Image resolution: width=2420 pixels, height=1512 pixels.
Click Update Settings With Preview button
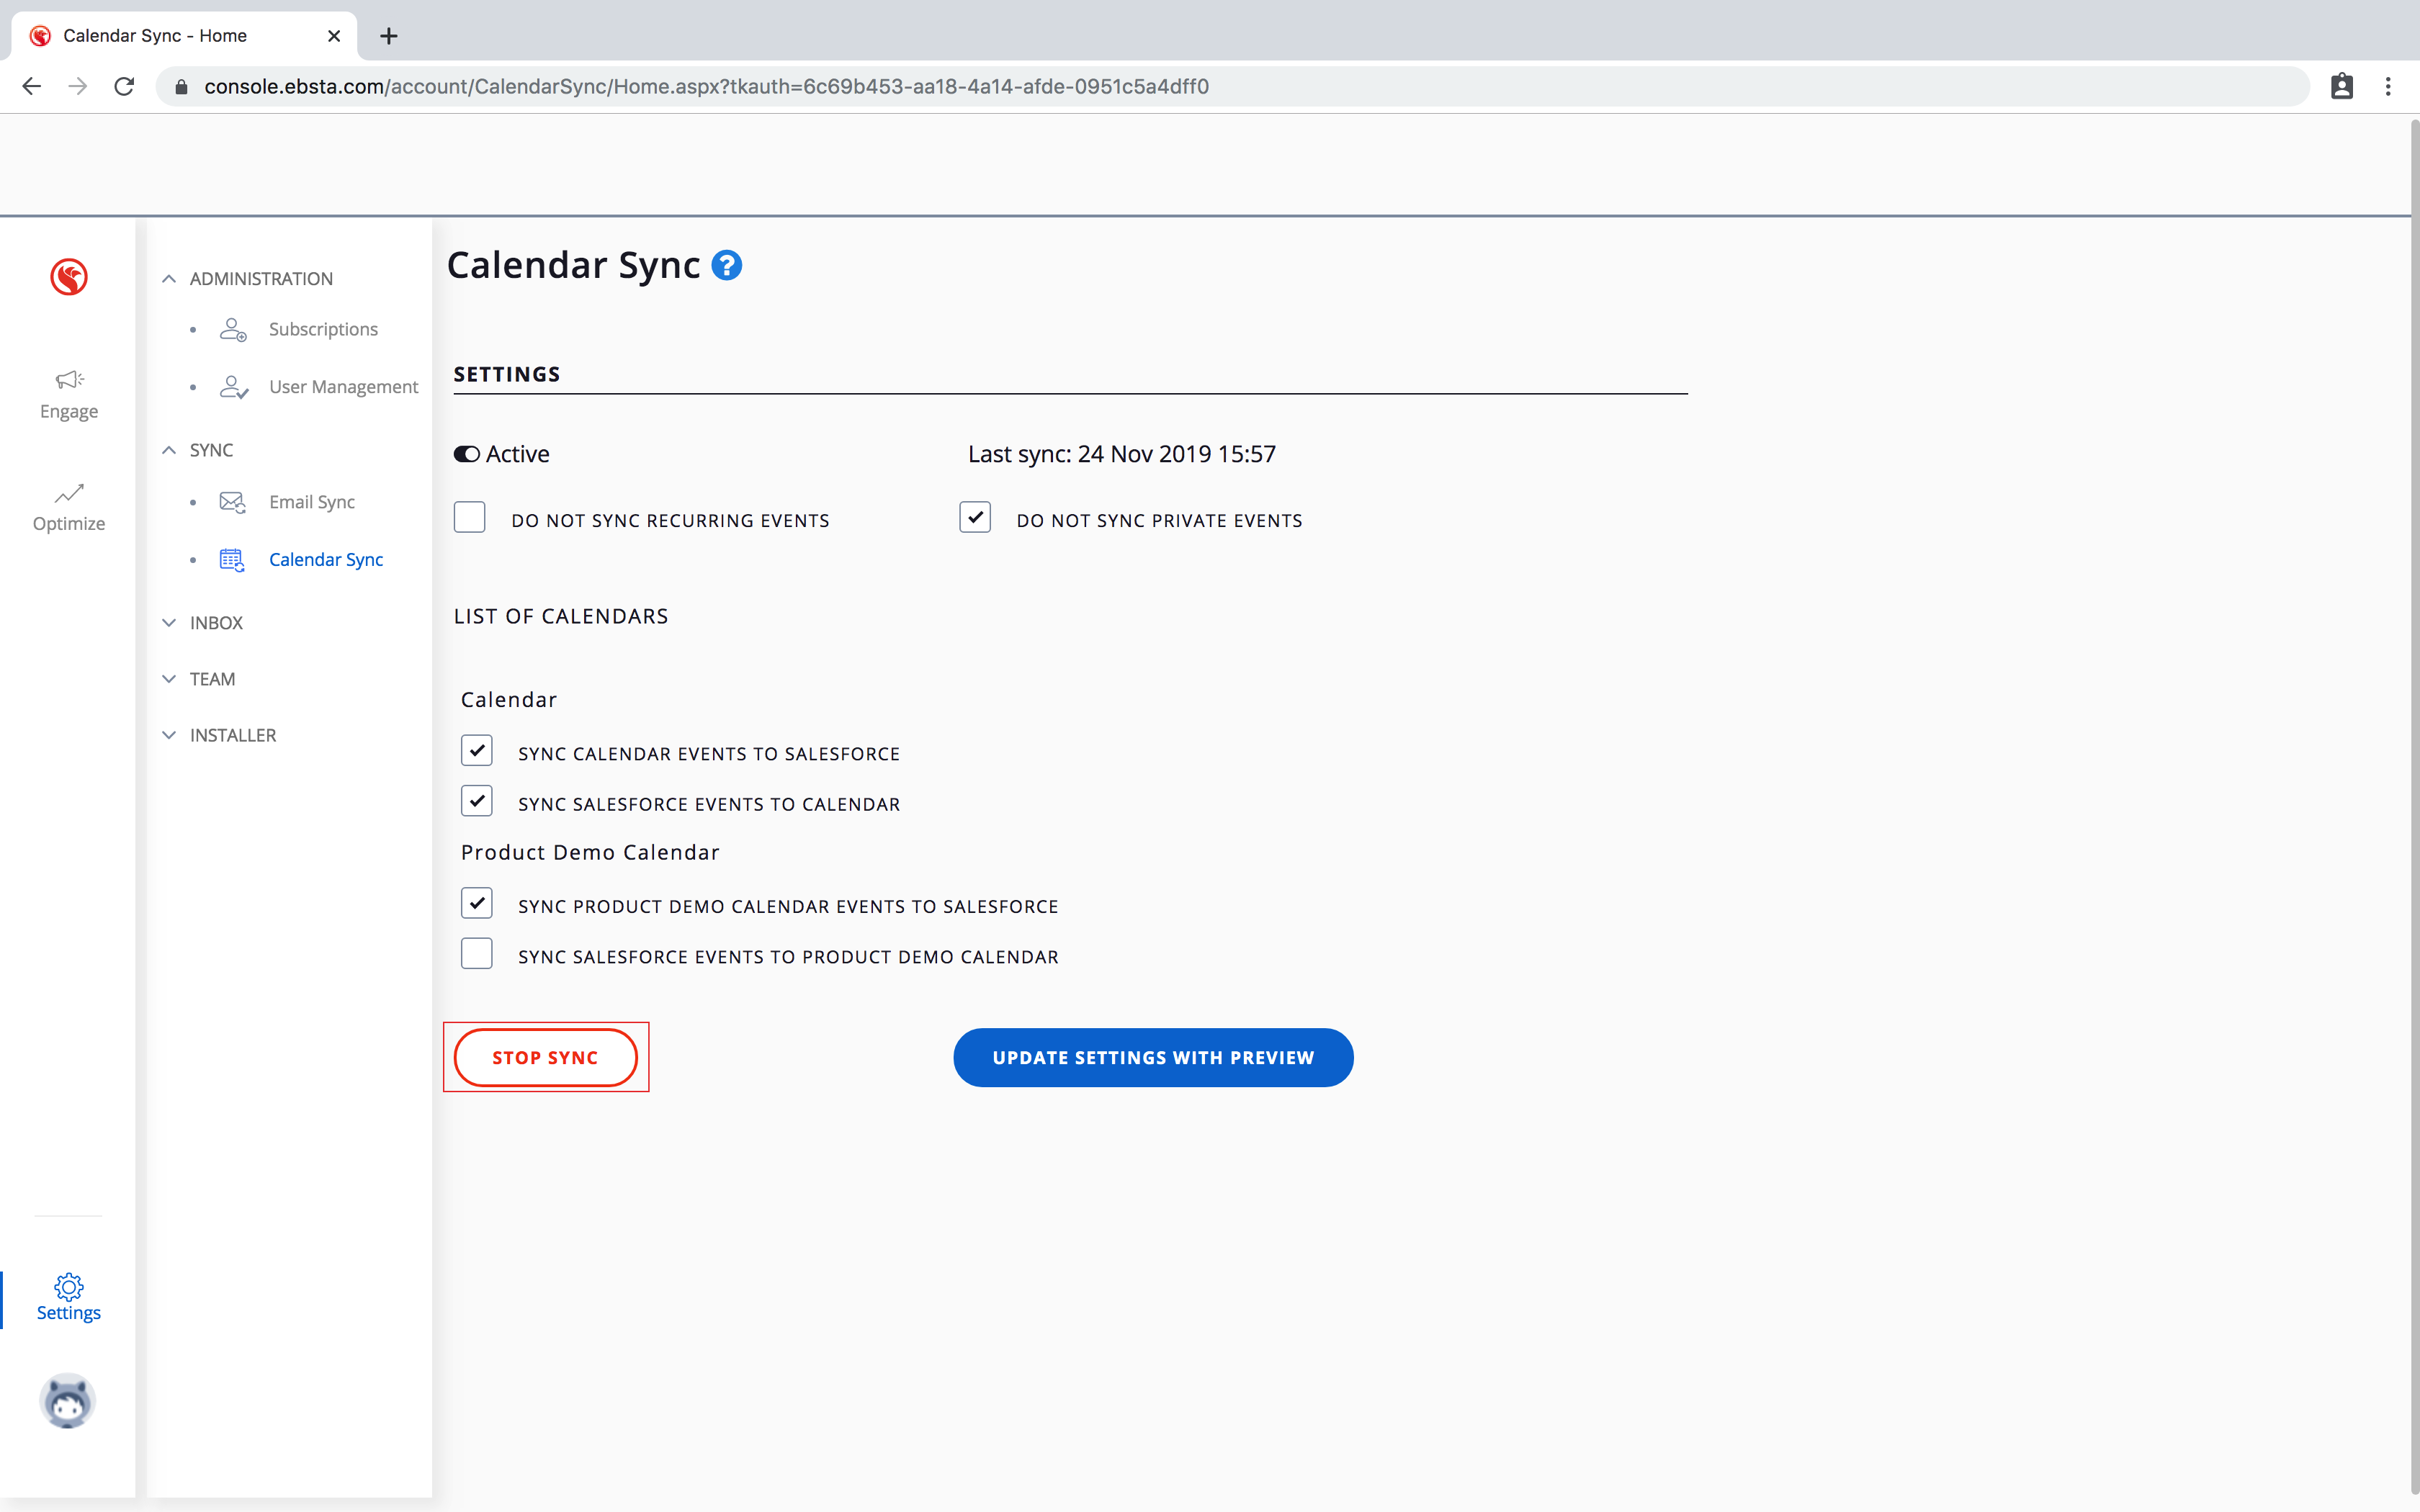click(x=1153, y=1058)
